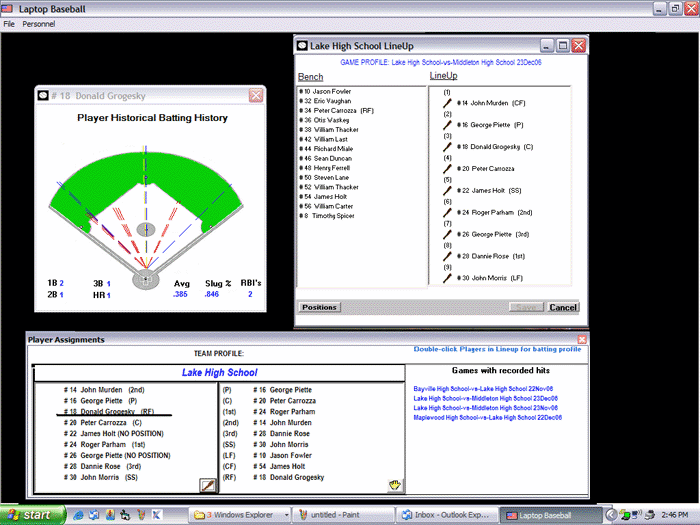Click the bat icon beside John Murden
The image size is (700, 525).
point(447,102)
